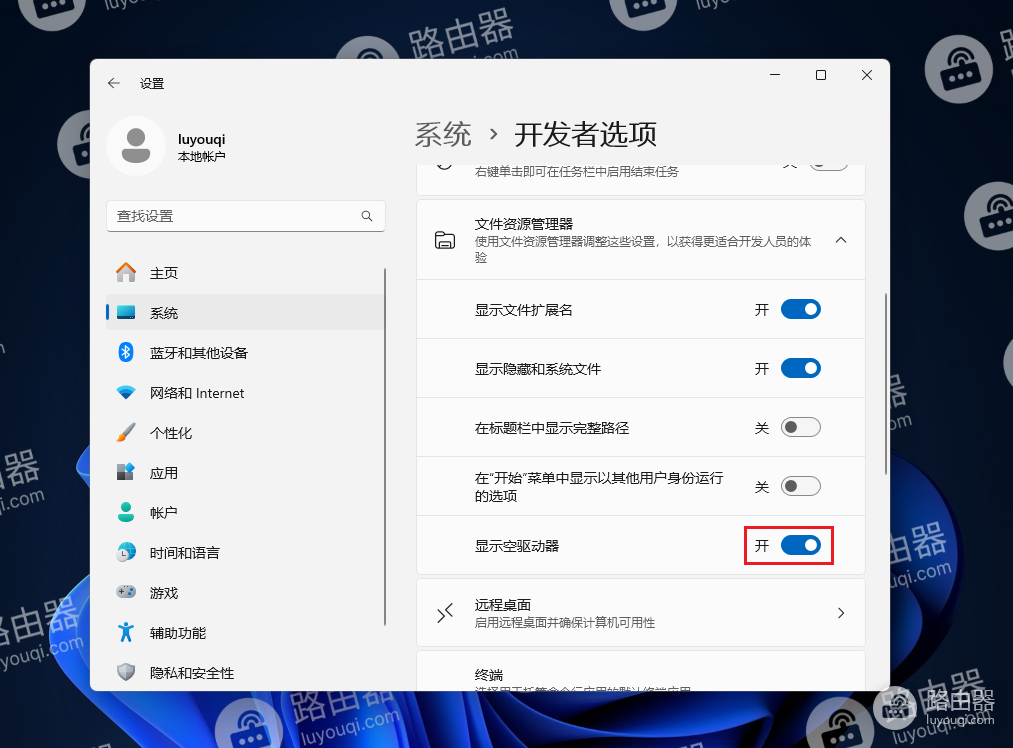Click the 个性化 paintbrush icon

pyautogui.click(x=126, y=433)
